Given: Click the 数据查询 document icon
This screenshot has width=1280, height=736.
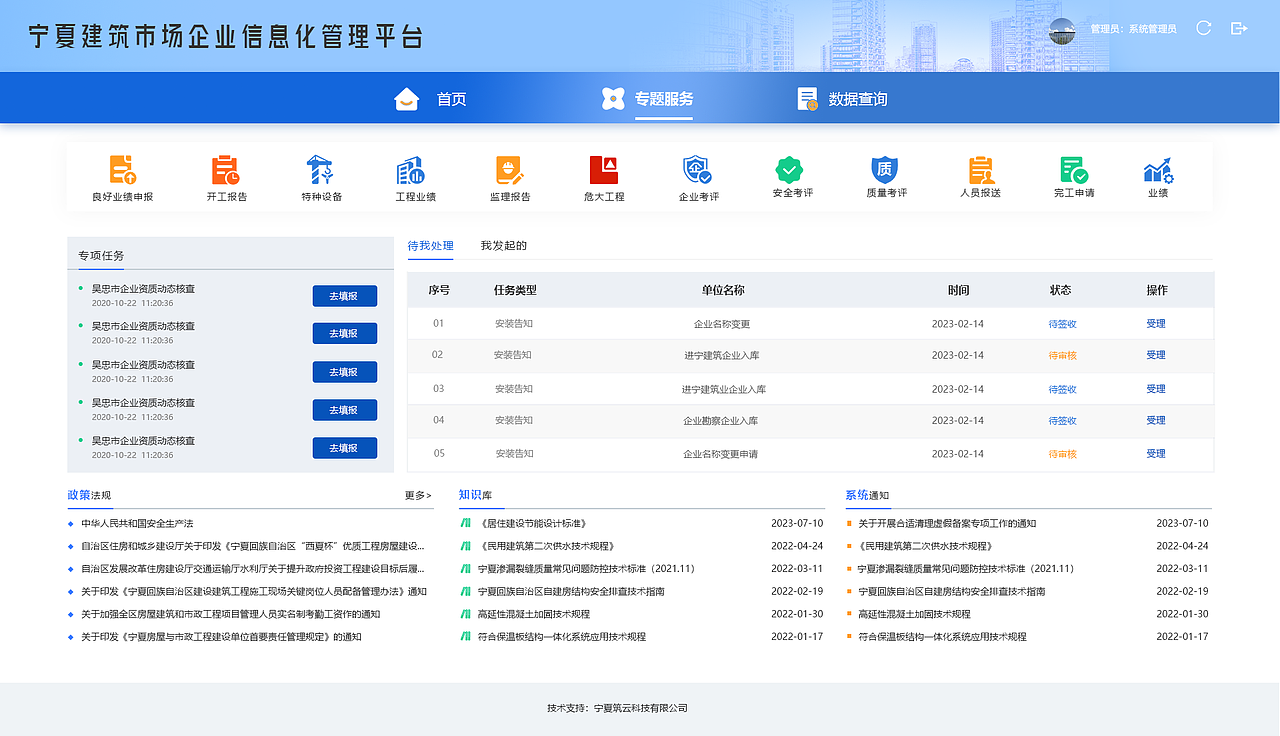Looking at the screenshot, I should tap(808, 99).
